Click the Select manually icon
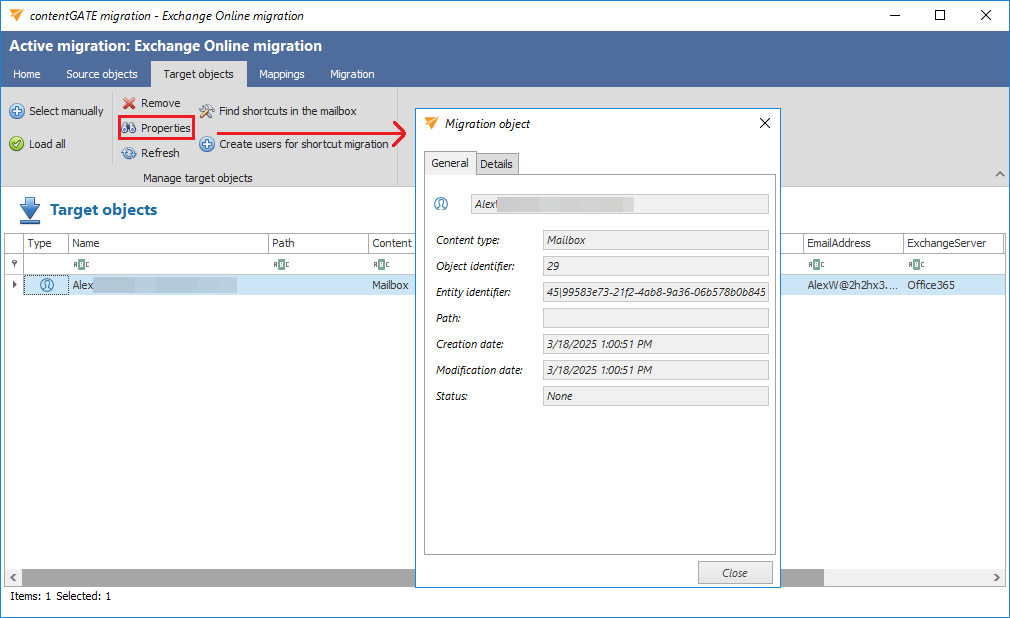Screen dimensions: 1010x618 pos(17,111)
